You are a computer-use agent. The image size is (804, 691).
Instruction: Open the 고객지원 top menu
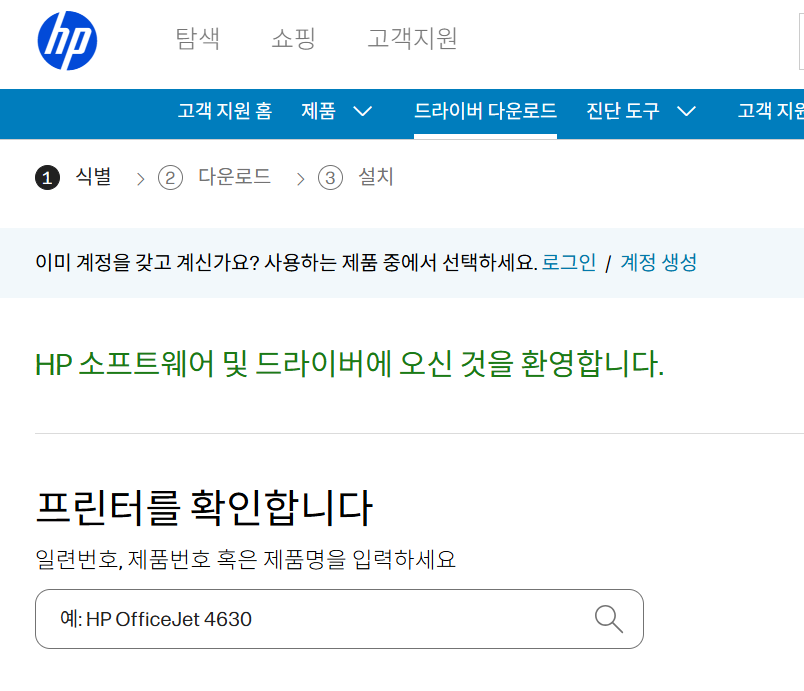point(412,38)
